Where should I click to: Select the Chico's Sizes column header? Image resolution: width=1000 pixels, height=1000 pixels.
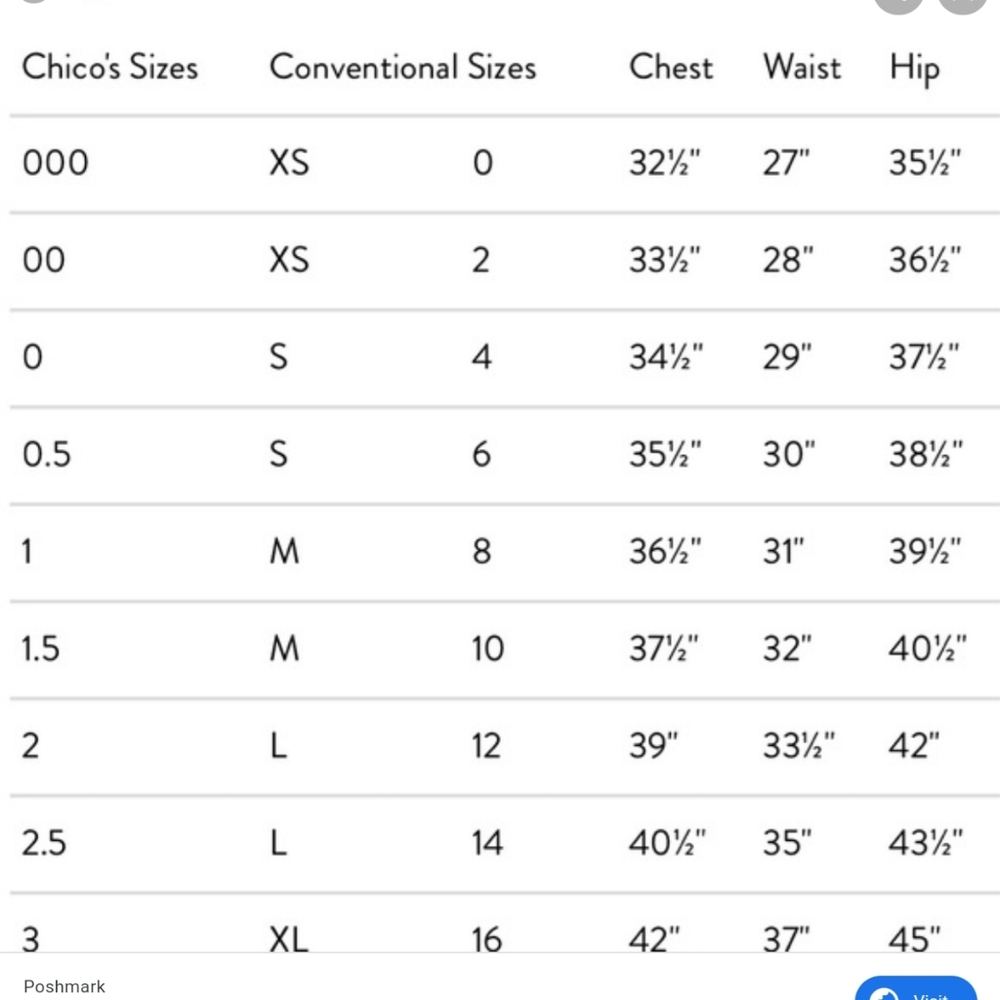coord(110,67)
